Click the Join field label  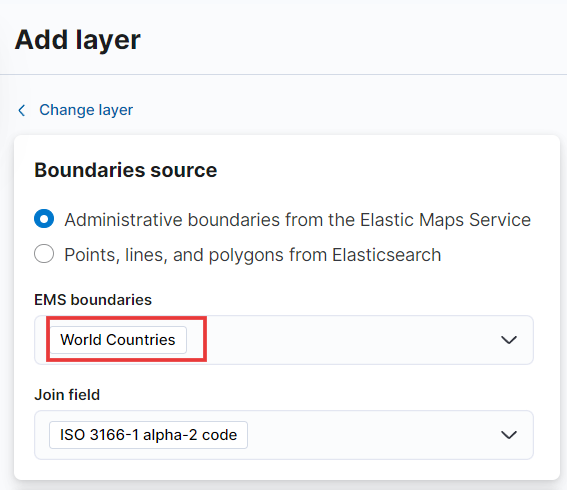pos(67,395)
